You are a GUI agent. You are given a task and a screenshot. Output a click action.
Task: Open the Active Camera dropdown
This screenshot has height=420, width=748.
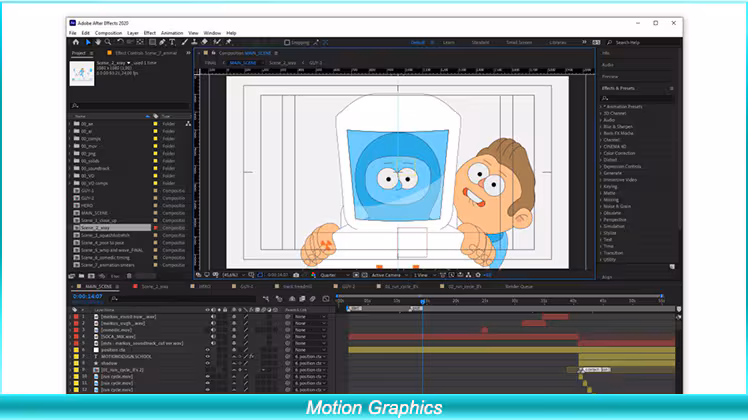tap(390, 275)
